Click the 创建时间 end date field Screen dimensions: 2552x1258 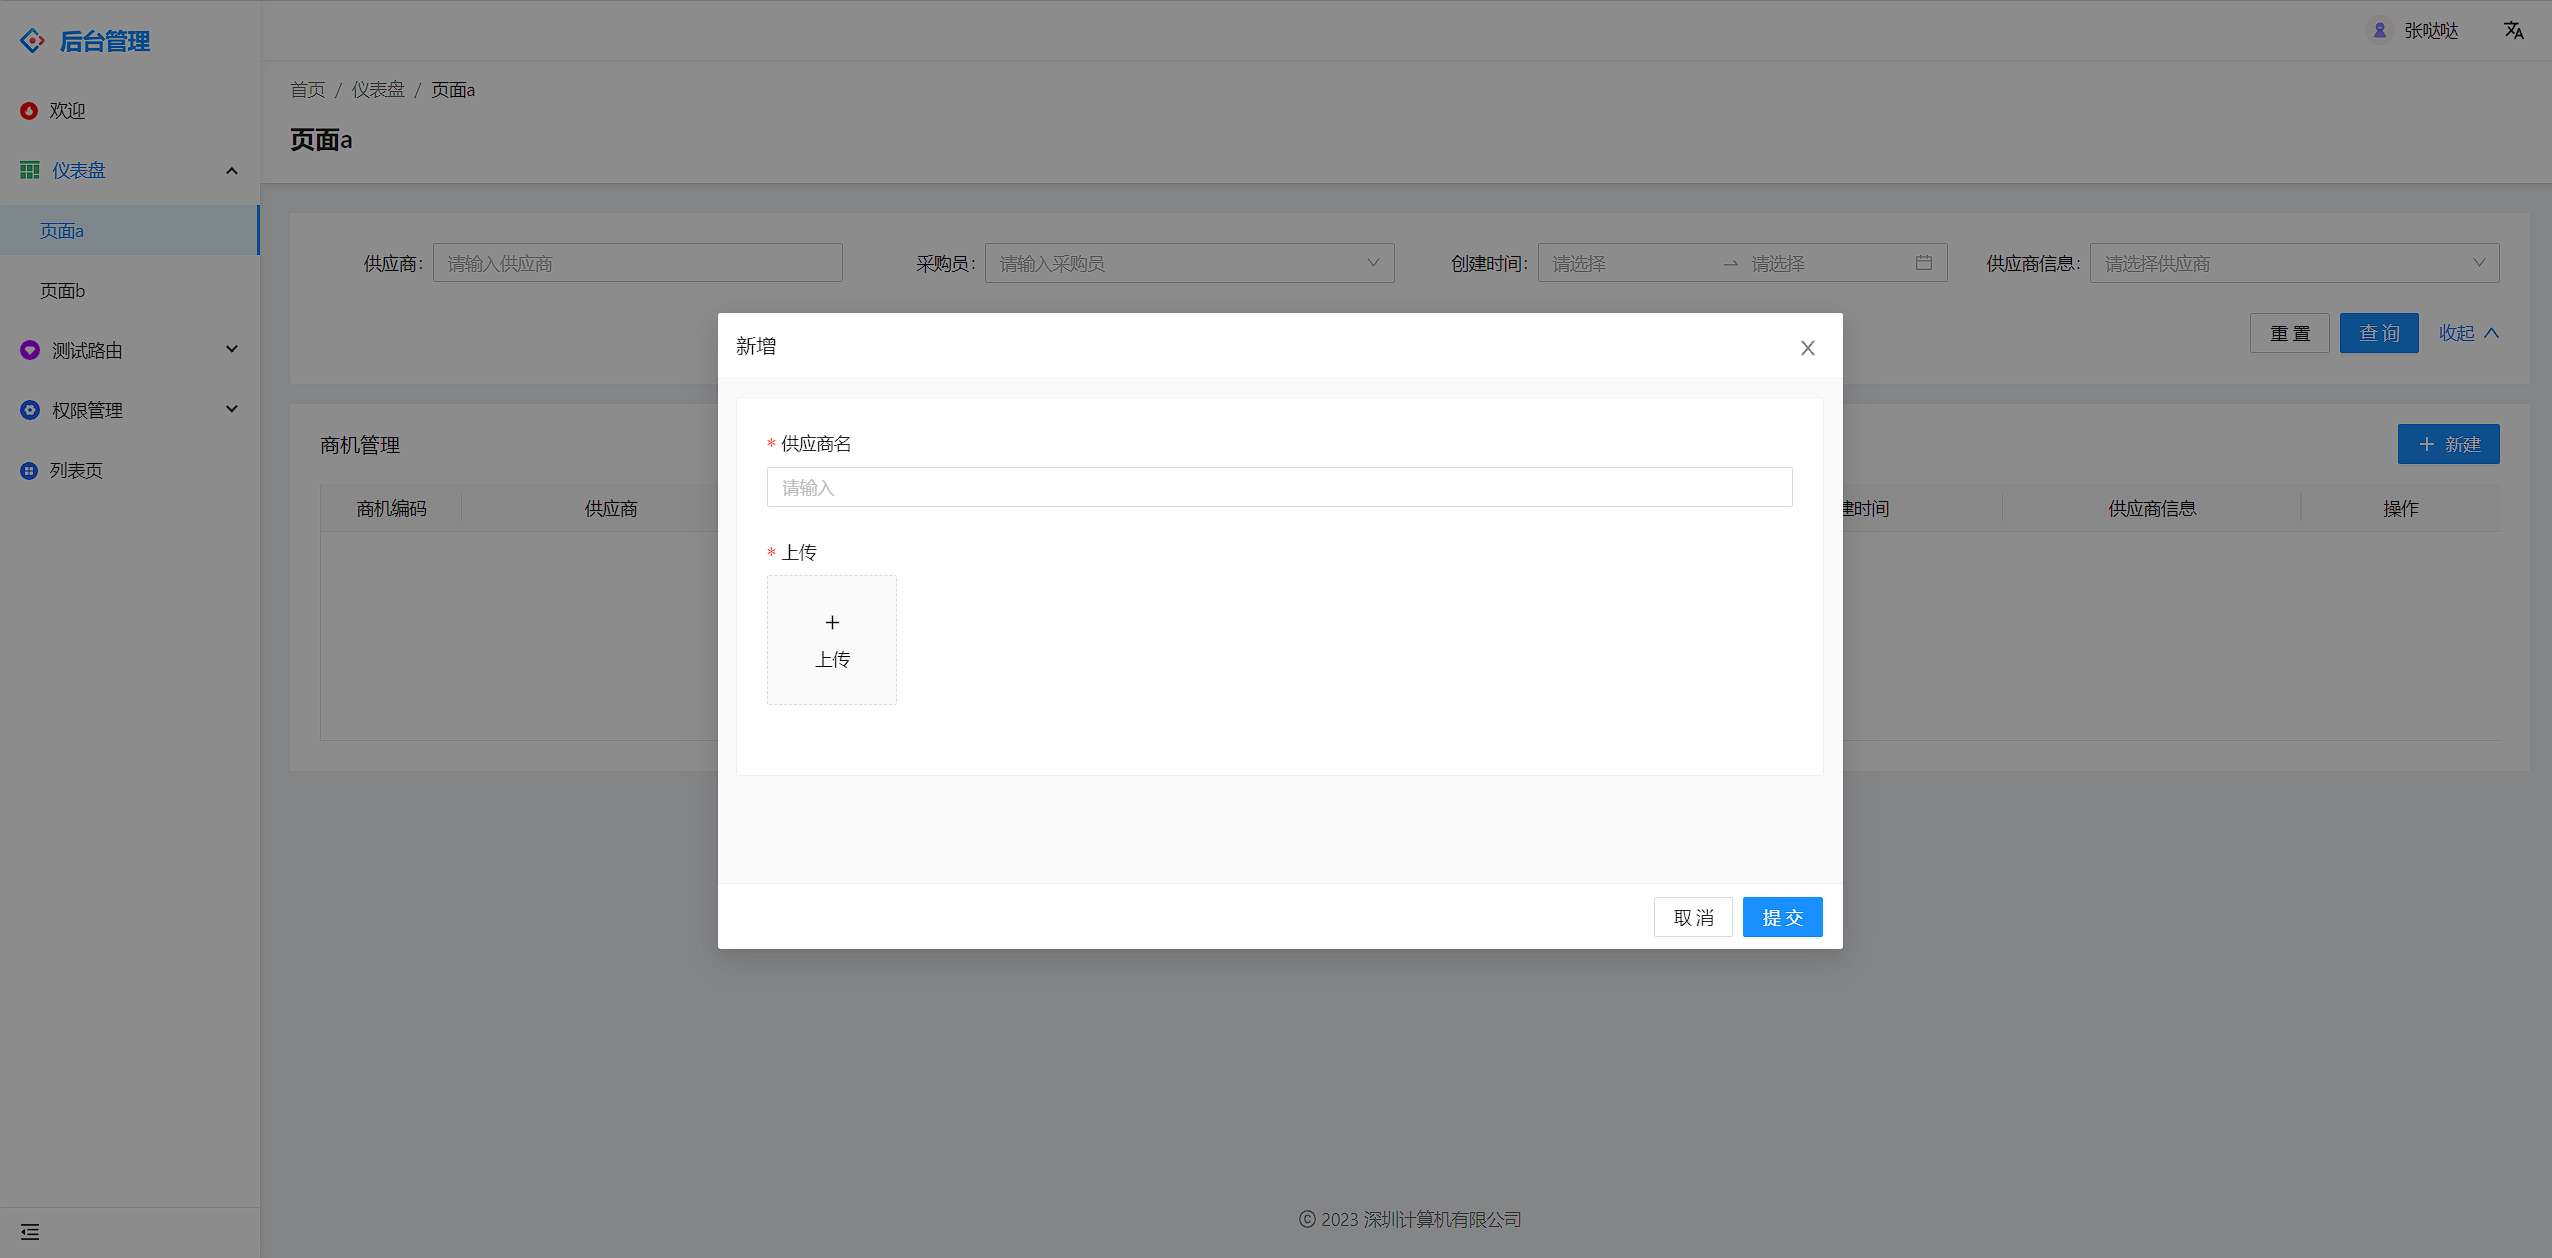click(1826, 263)
